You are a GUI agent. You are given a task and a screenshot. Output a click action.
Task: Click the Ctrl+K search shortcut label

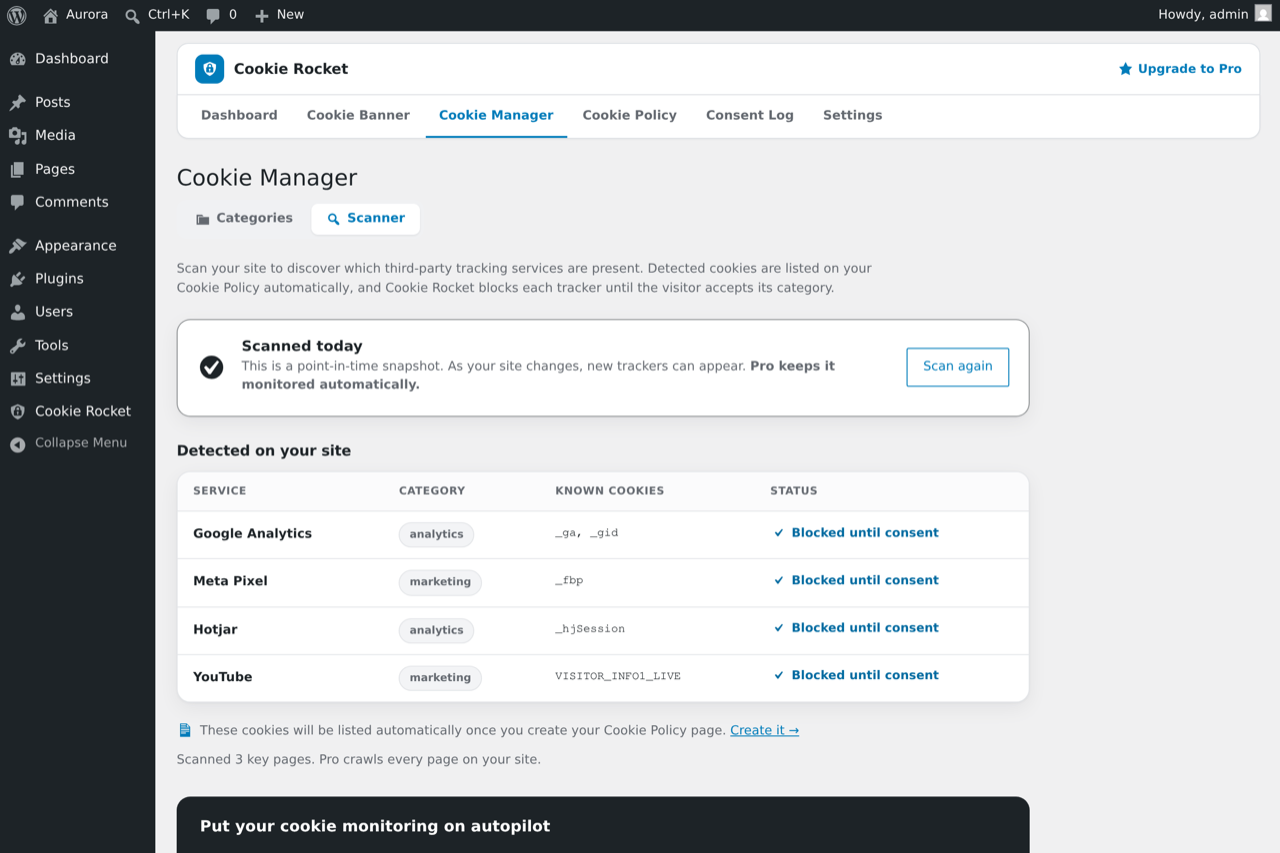pyautogui.click(x=168, y=15)
